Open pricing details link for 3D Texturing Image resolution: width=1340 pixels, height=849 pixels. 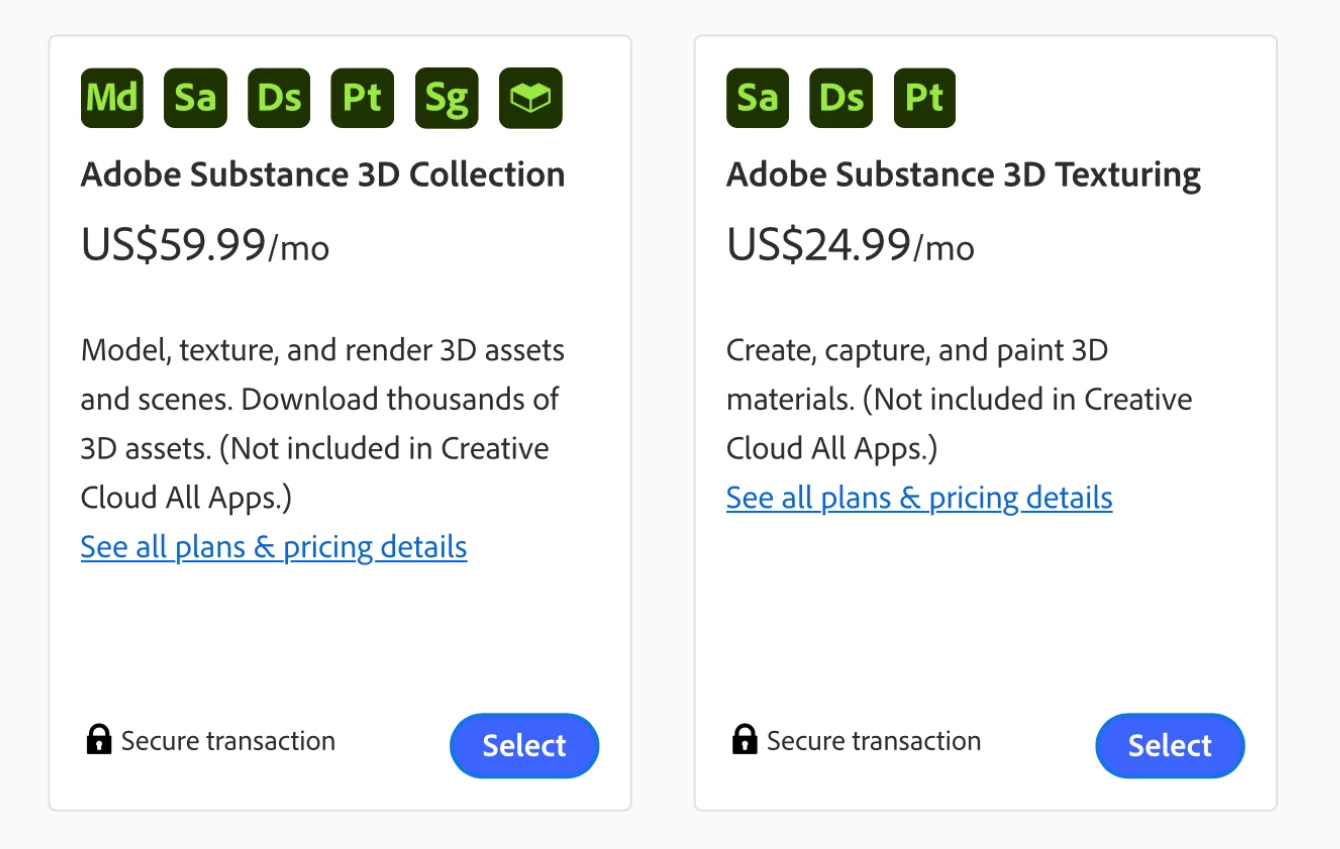pyautogui.click(x=919, y=498)
